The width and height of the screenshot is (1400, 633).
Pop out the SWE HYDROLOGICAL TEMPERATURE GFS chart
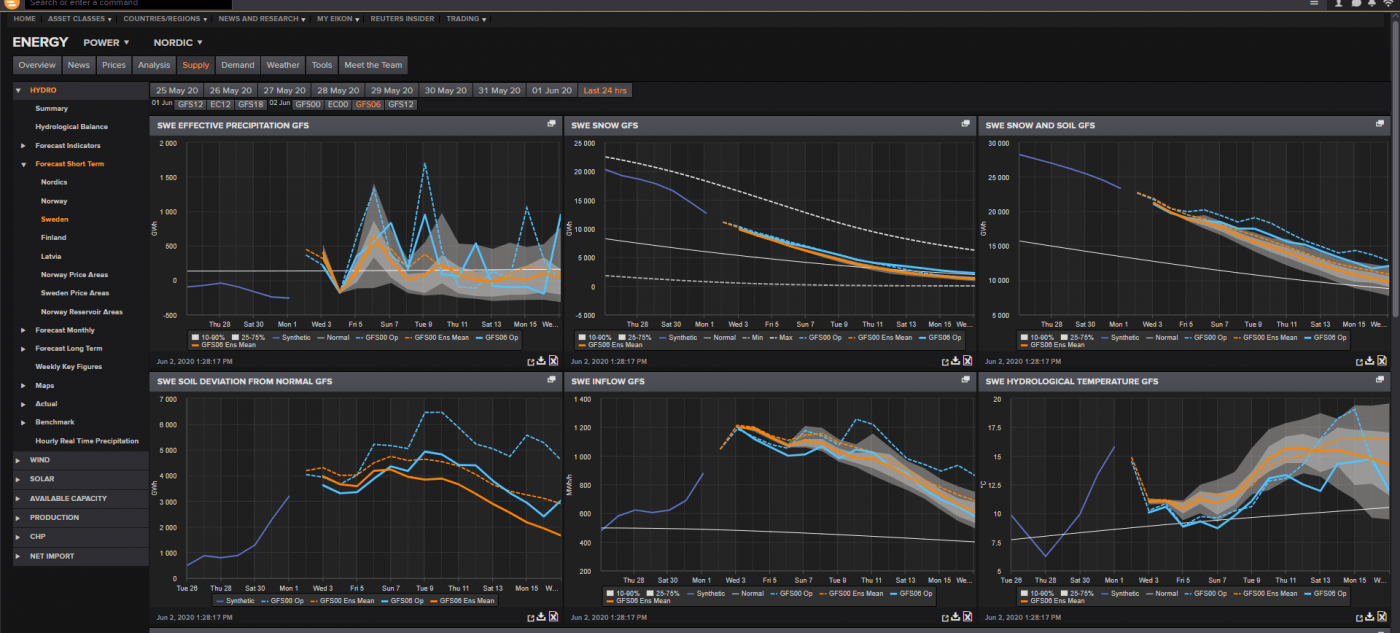[1379, 381]
